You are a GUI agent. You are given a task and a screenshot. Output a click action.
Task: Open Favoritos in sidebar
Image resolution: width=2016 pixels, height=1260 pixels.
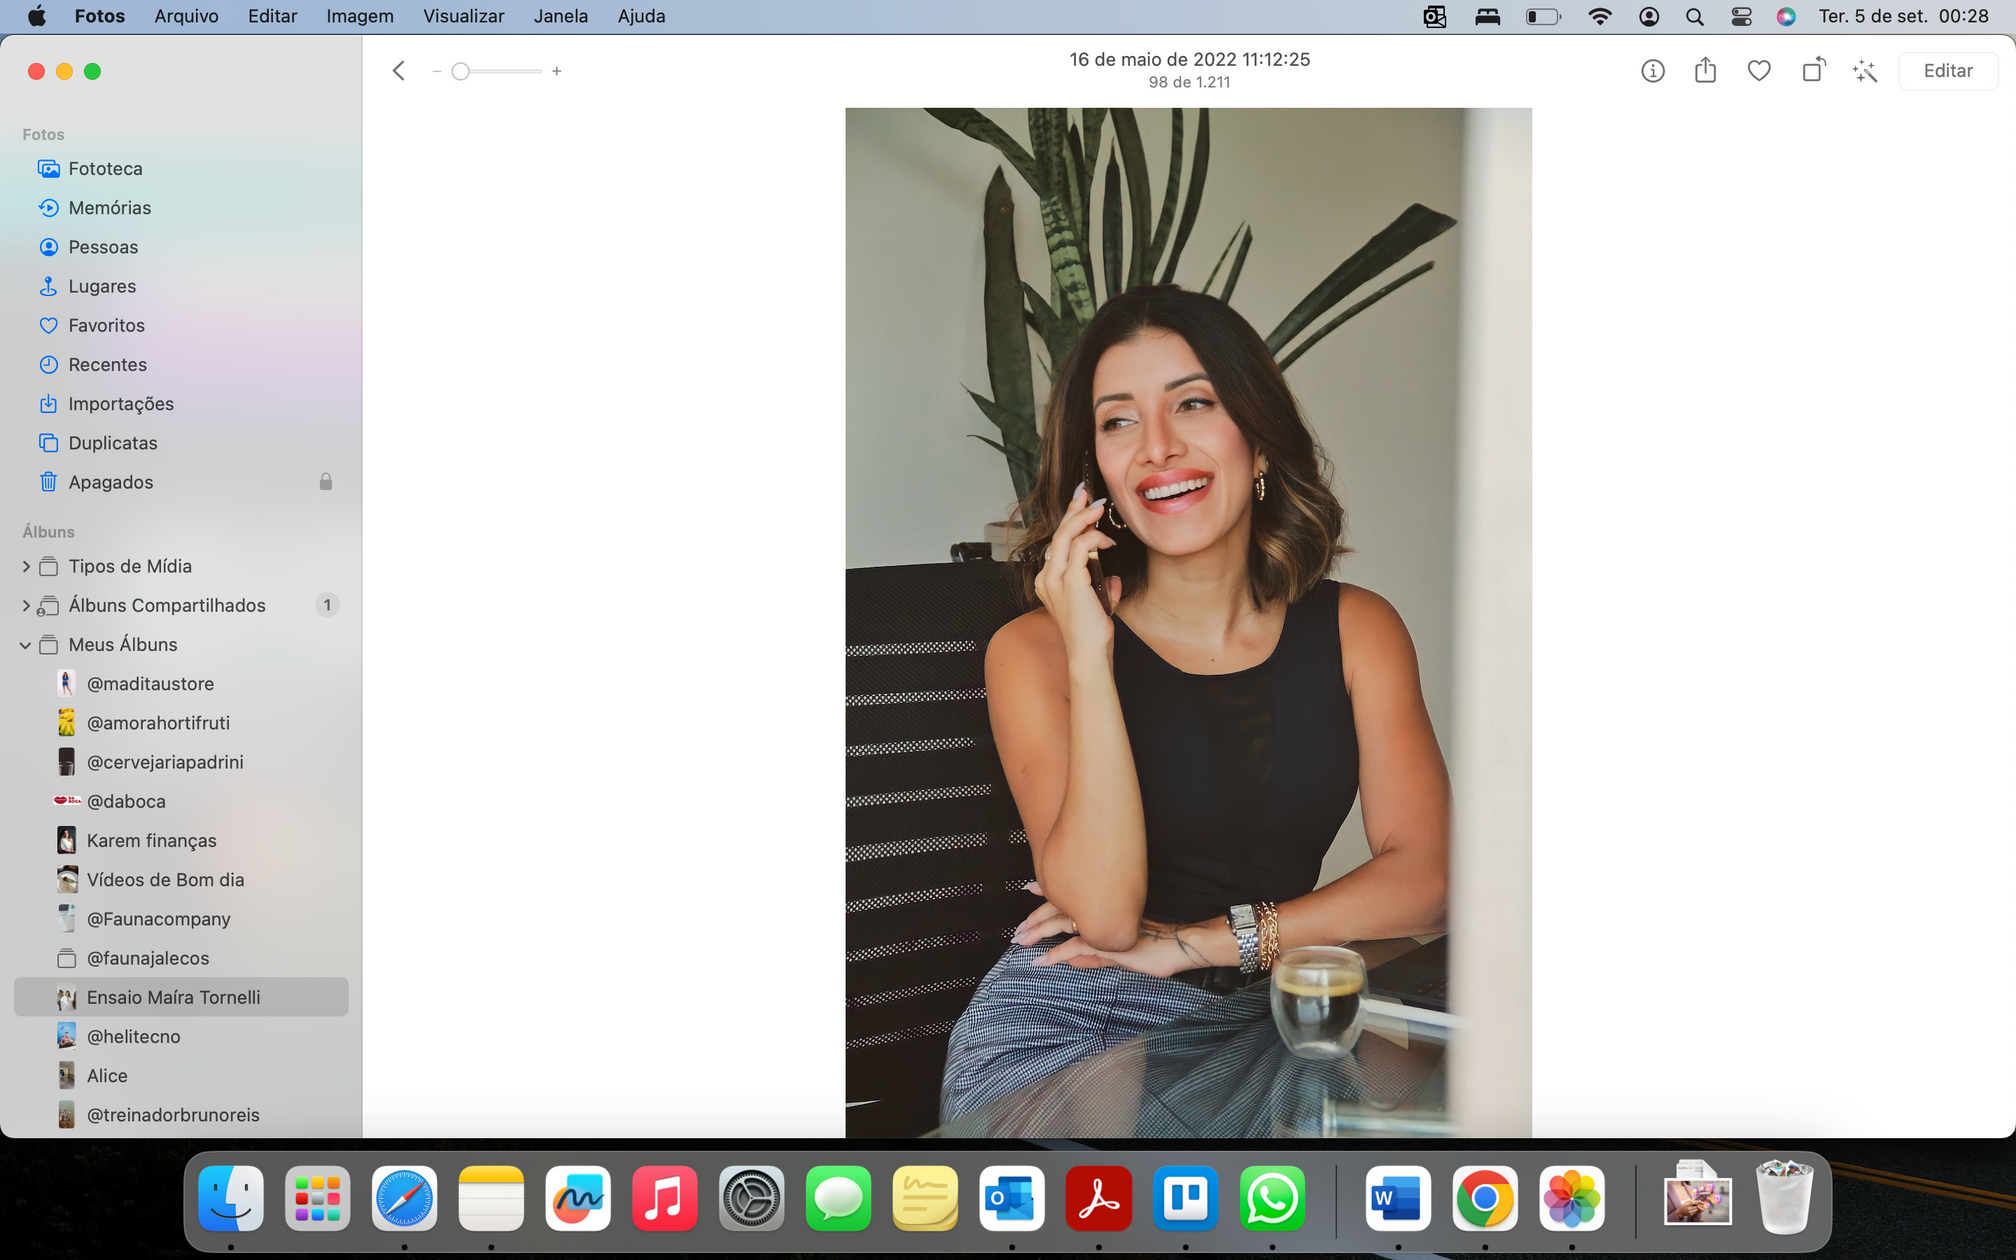pyautogui.click(x=181, y=325)
